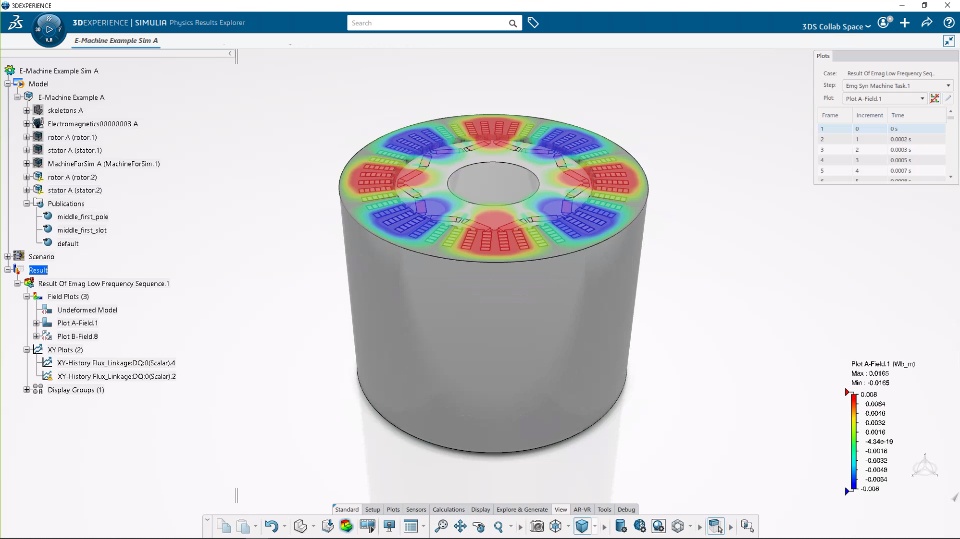The width and height of the screenshot is (960, 539).
Task: Click the update import arrow icon
Action: pos(328,526)
